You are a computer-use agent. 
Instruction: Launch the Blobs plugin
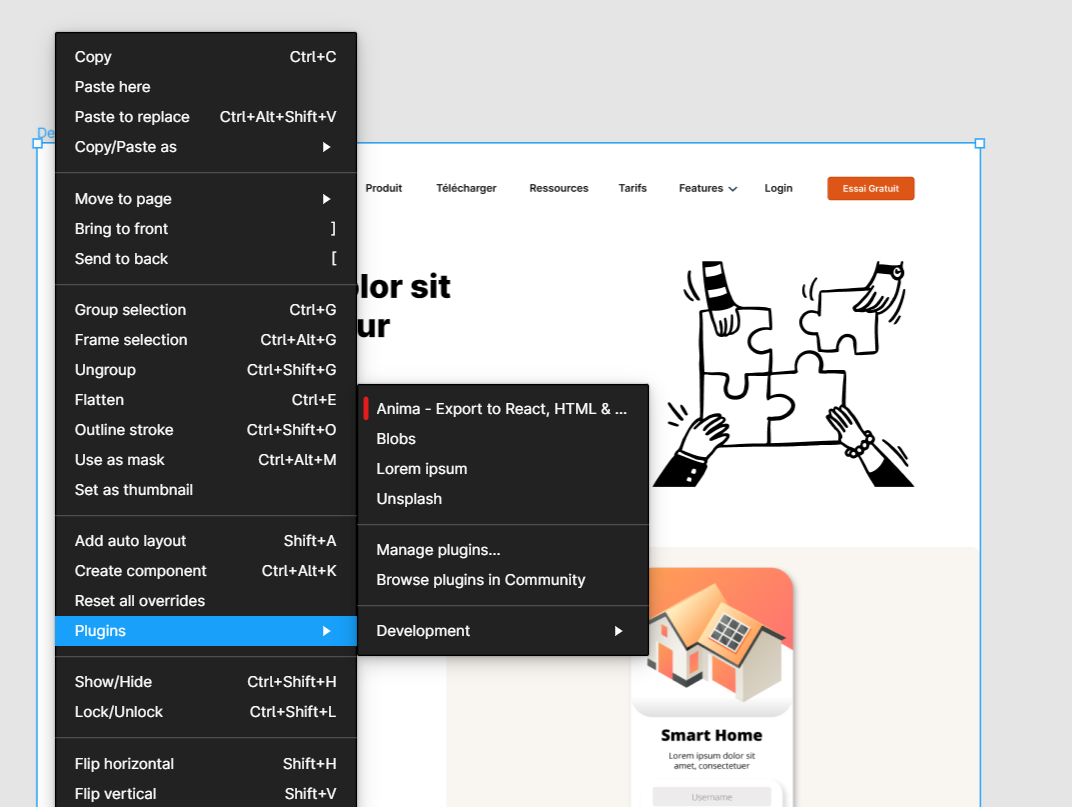503,439
